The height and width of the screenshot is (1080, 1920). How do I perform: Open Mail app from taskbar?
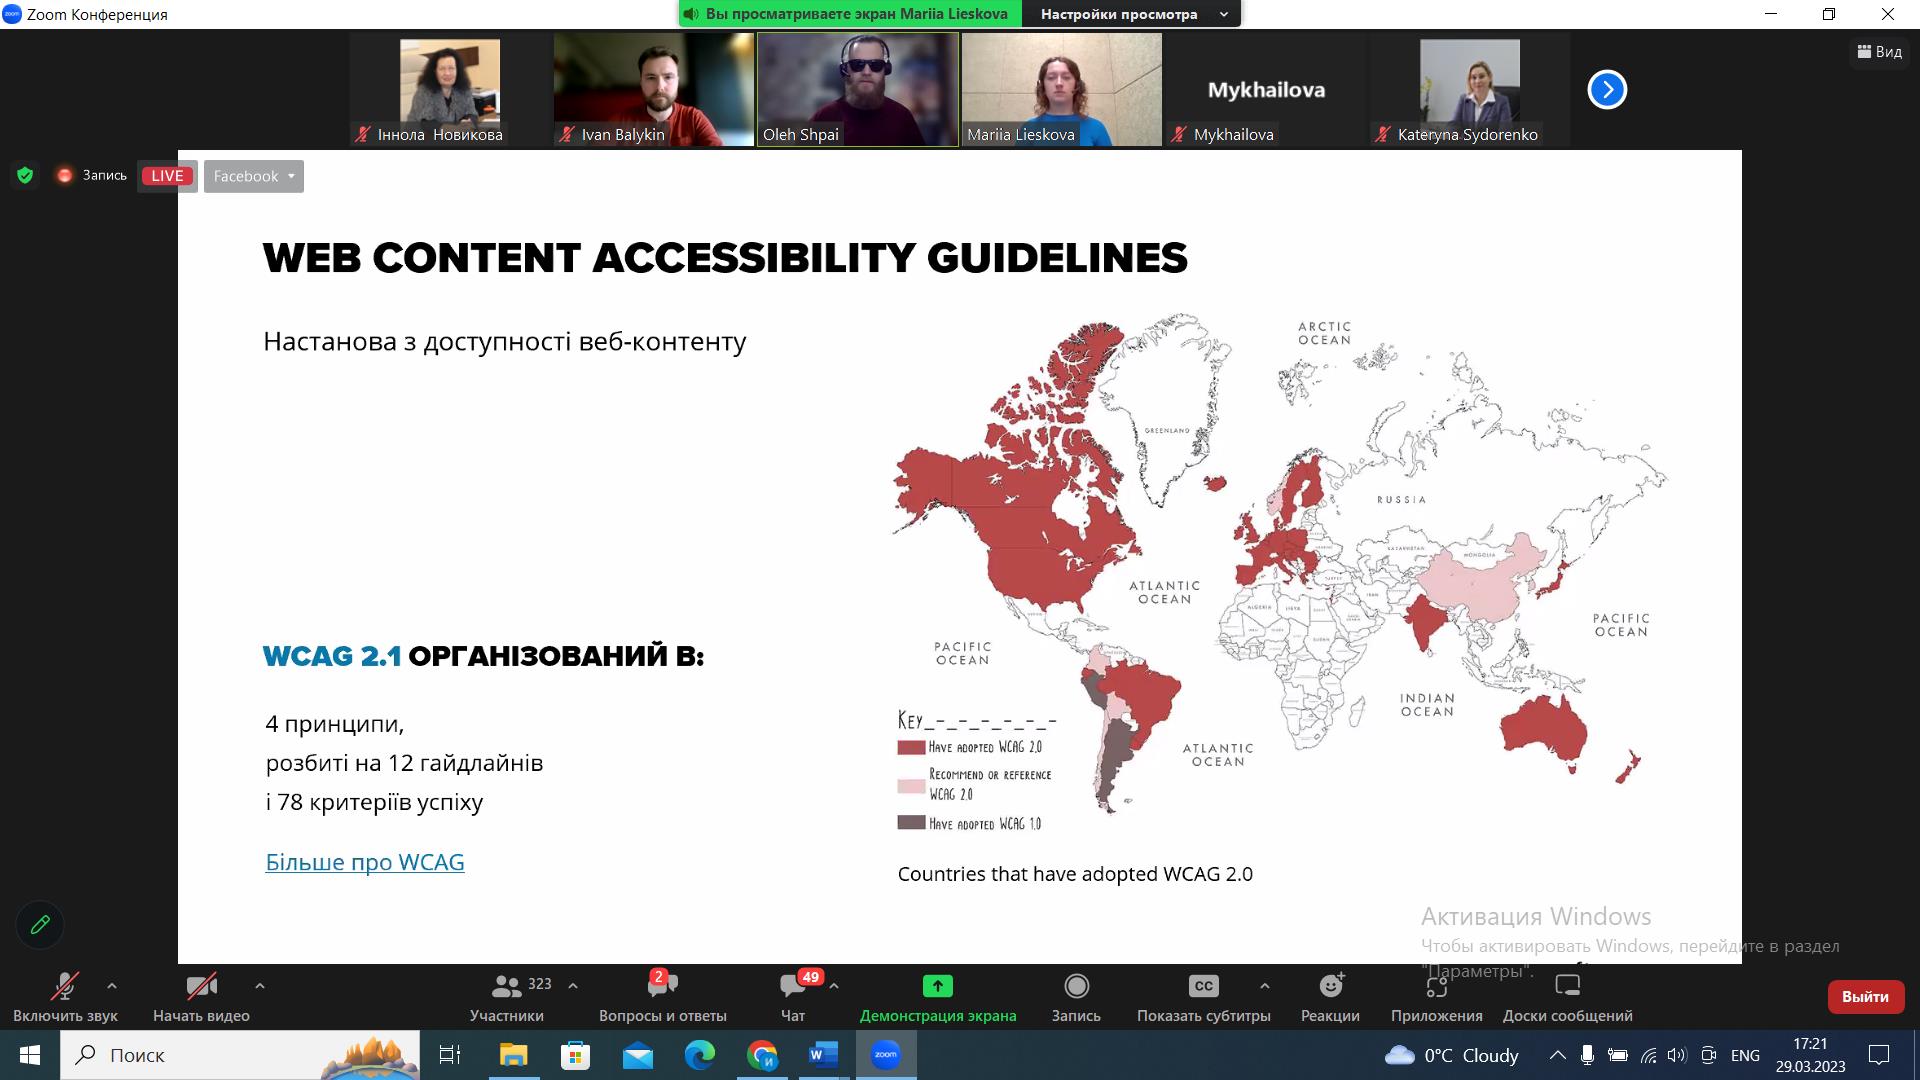click(637, 1055)
